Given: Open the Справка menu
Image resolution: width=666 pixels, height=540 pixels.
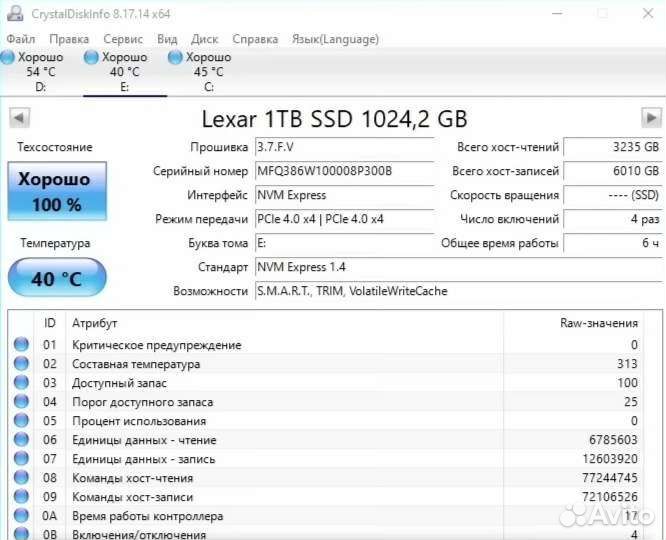Looking at the screenshot, I should [x=255, y=39].
